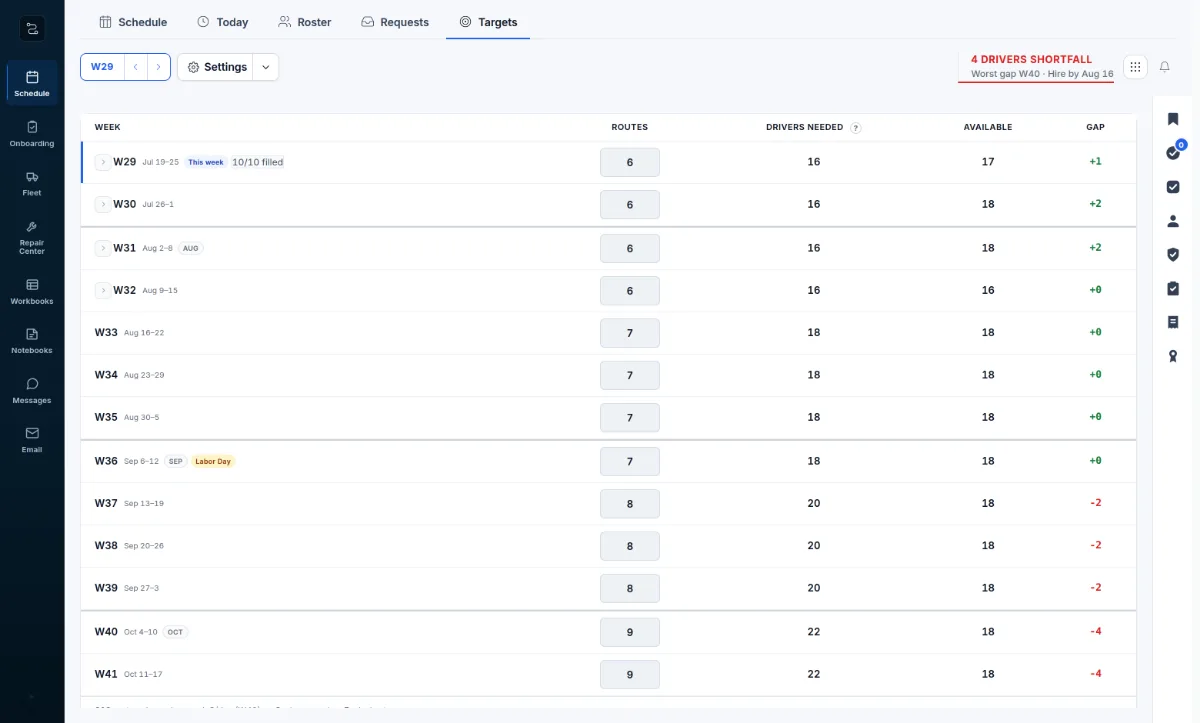Click the AUG tag on W31
This screenshot has height=723, width=1200.
point(190,248)
